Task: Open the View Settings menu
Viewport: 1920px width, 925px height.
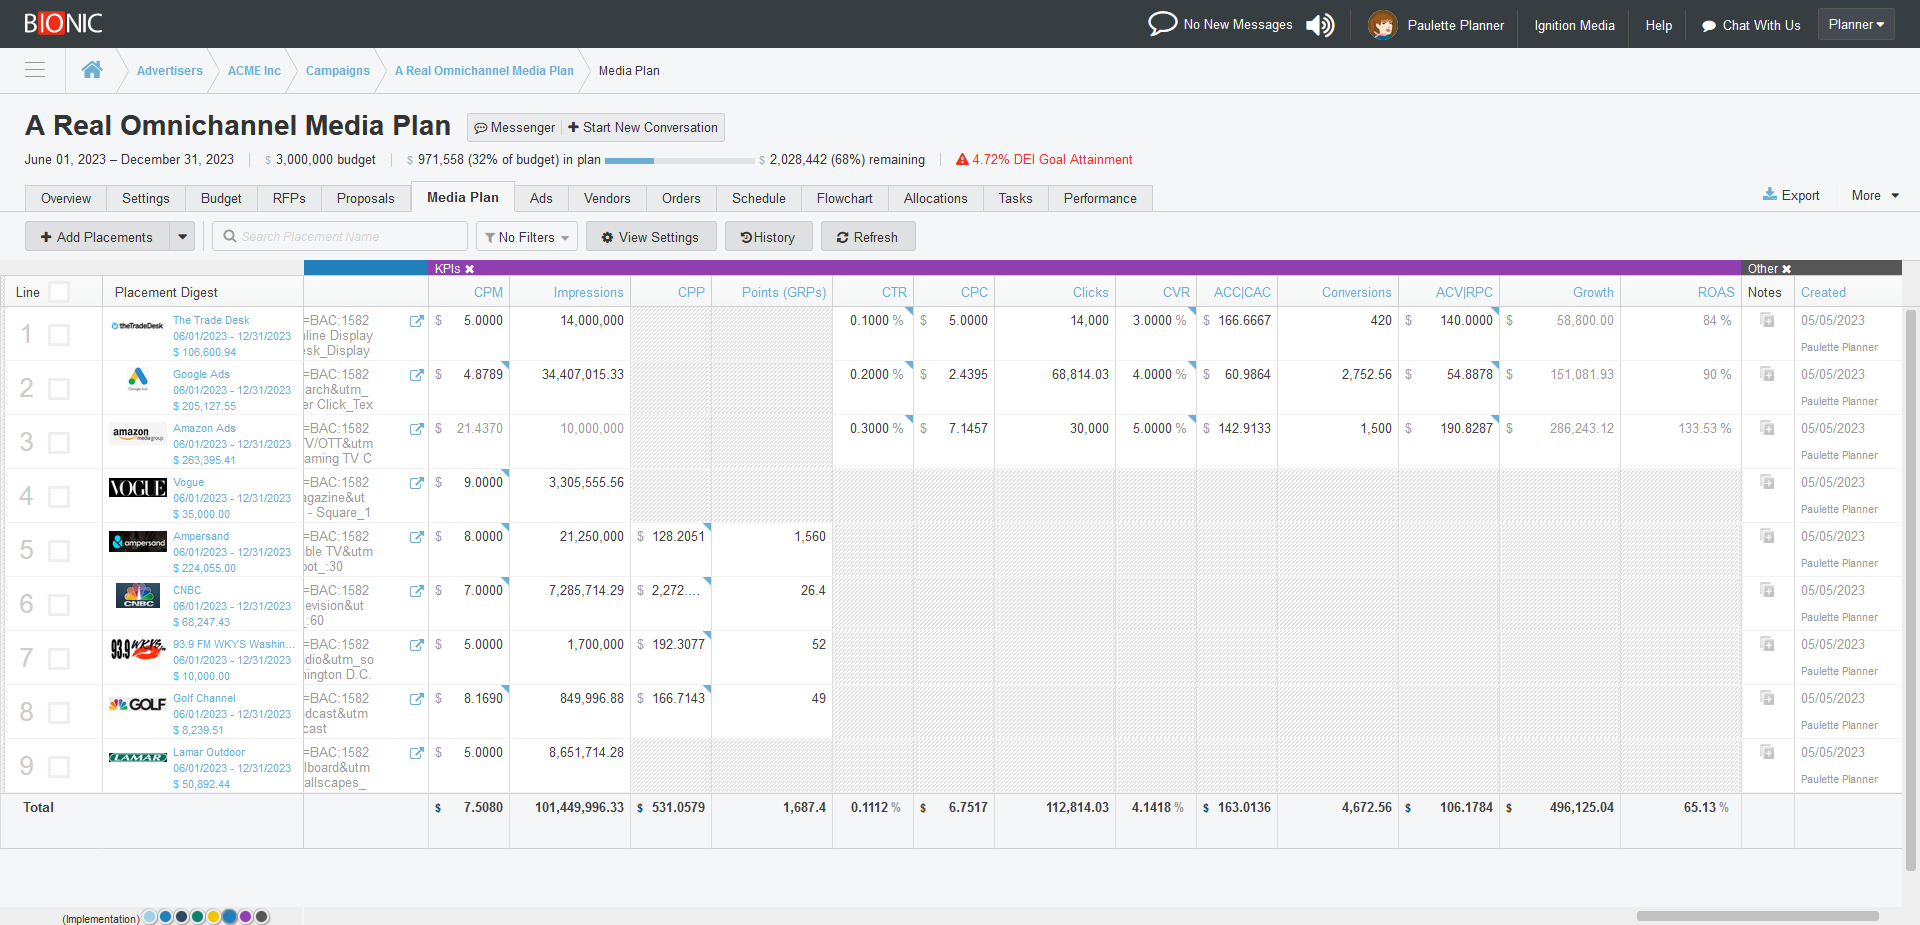Action: coord(651,237)
